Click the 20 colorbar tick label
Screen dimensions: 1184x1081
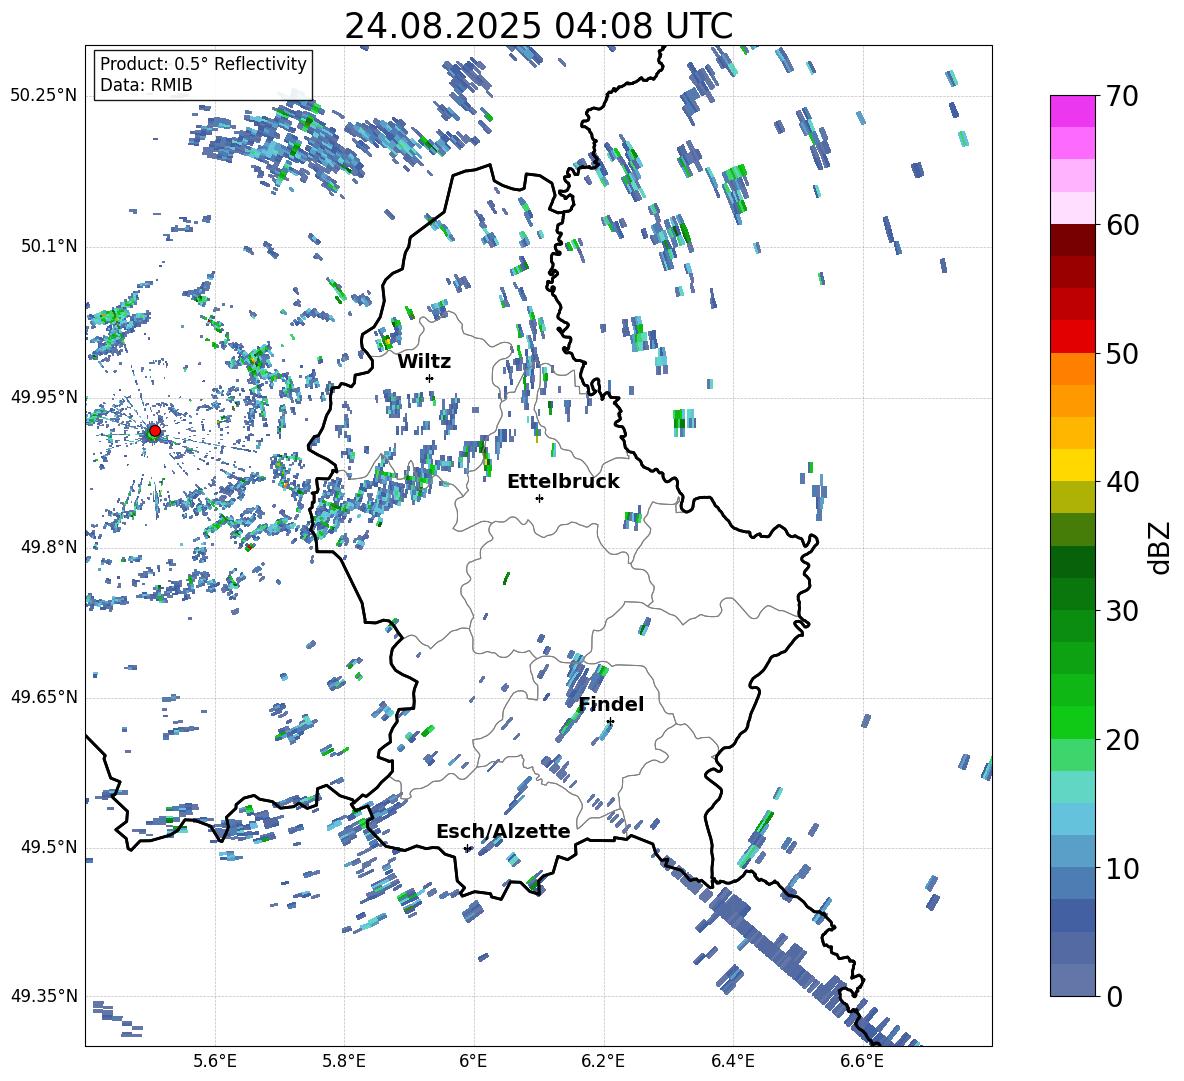tap(1122, 740)
